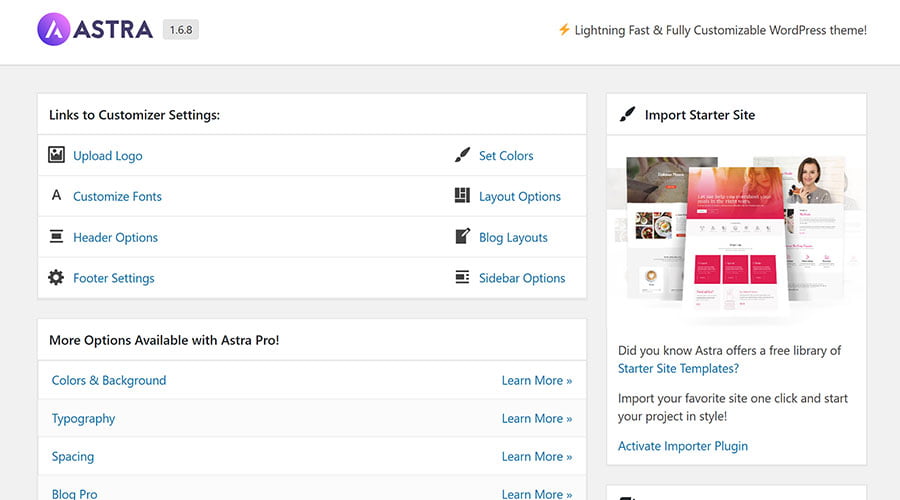Click the Upload Logo image icon
The image size is (900, 500).
tap(56, 154)
